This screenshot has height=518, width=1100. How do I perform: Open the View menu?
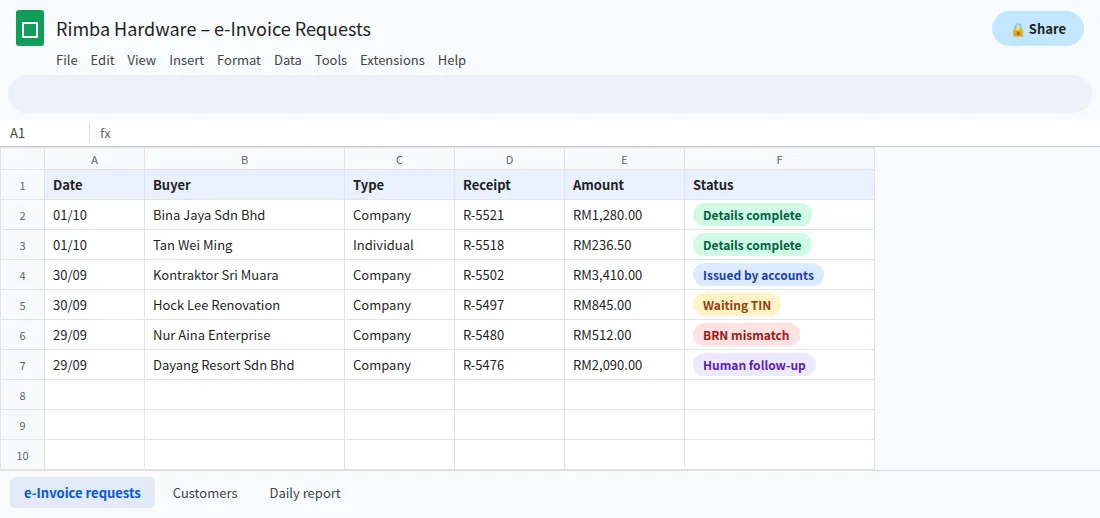coord(142,60)
